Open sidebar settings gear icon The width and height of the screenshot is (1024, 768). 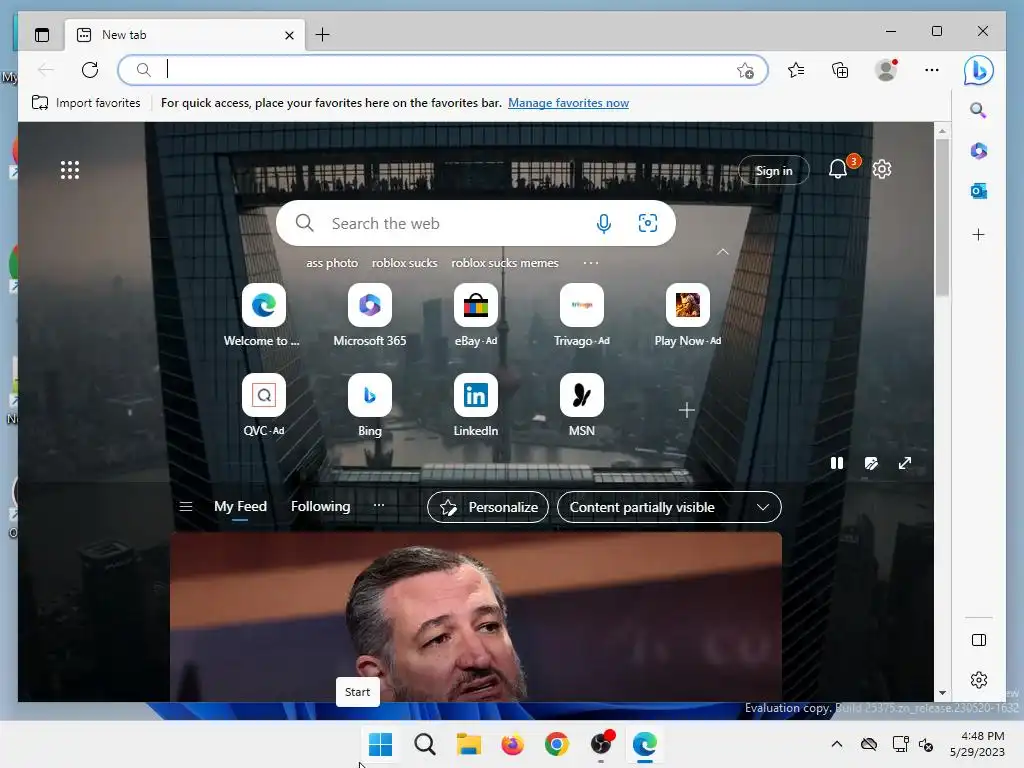978,680
